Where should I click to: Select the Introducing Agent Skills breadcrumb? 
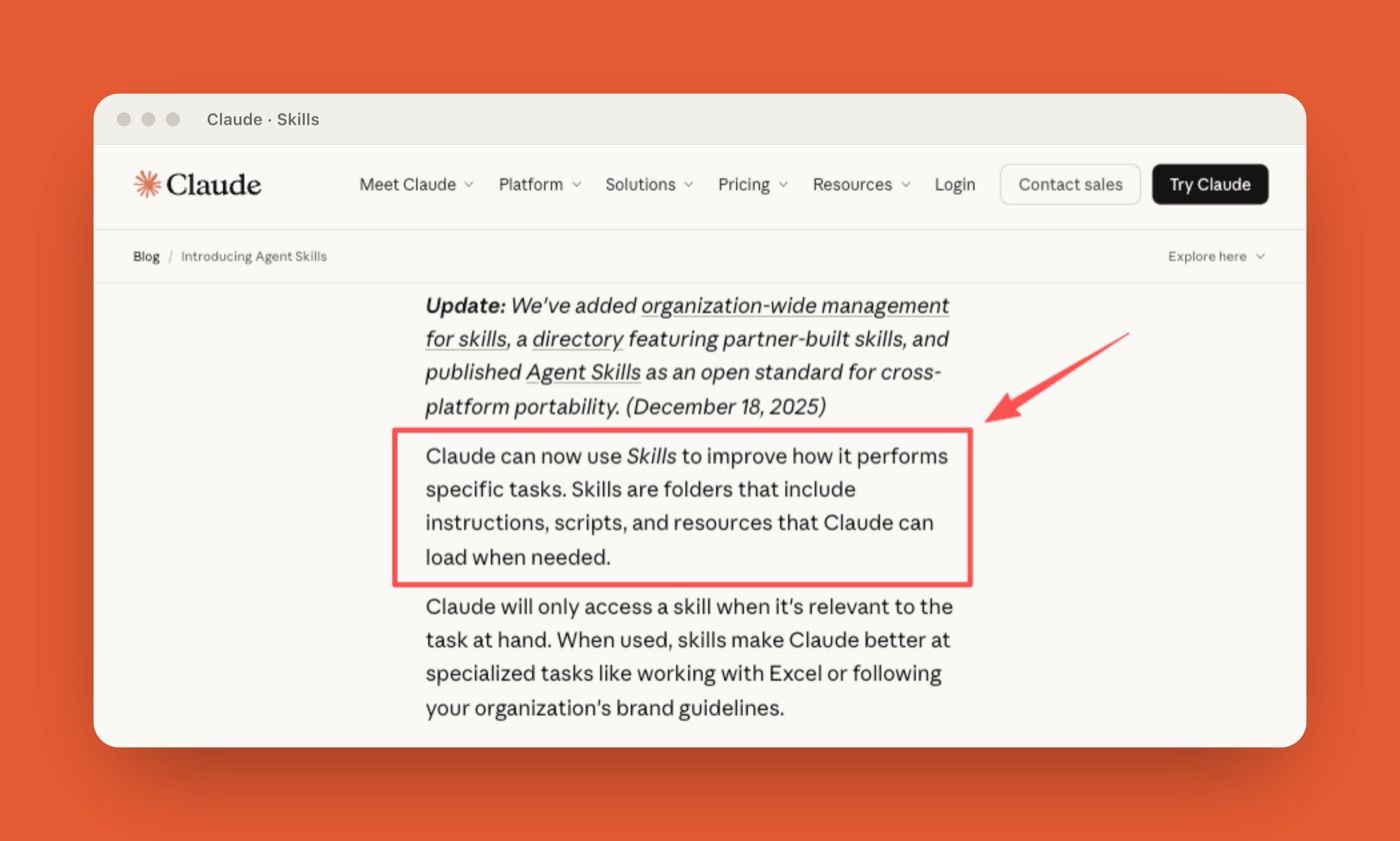pos(254,257)
